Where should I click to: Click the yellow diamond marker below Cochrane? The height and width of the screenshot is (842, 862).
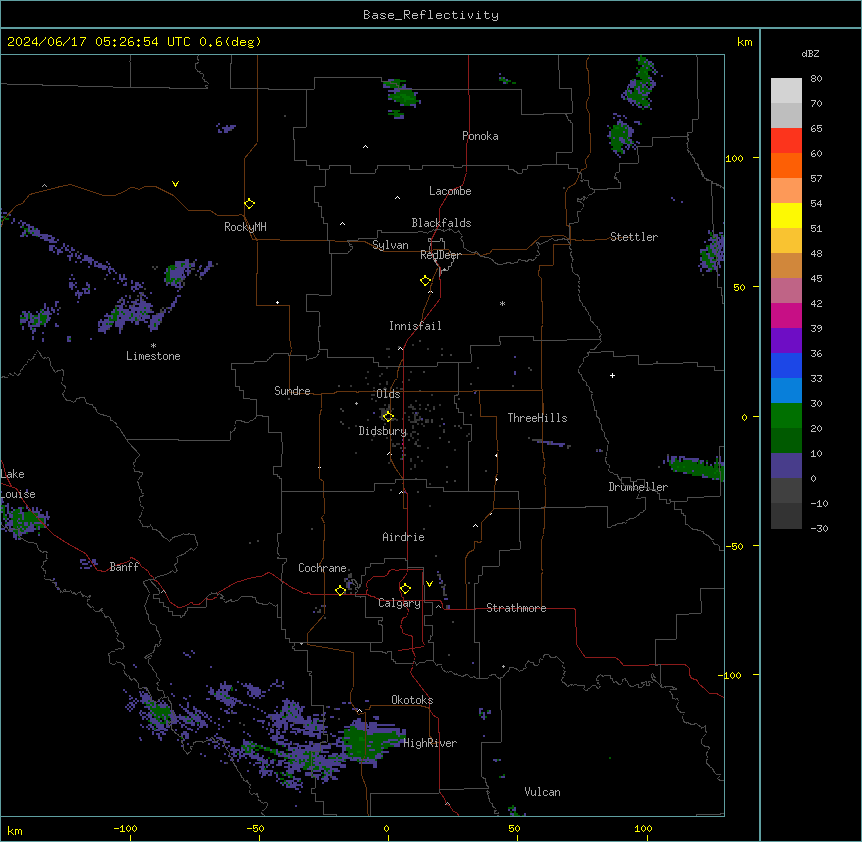click(x=340, y=590)
